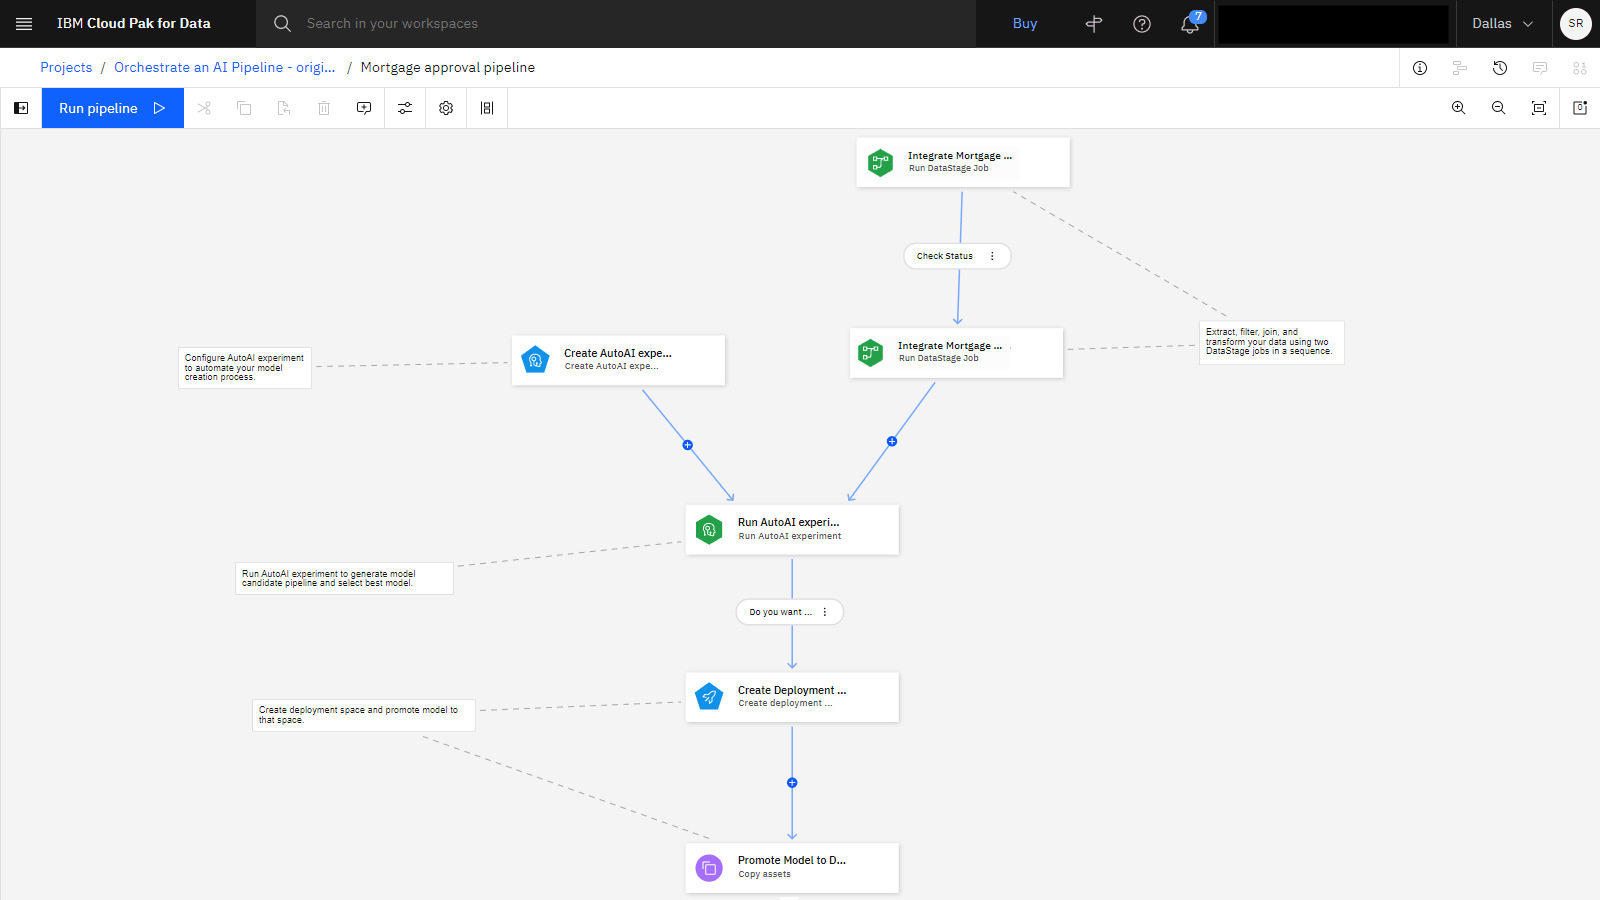Image resolution: width=1600 pixels, height=900 pixels.
Task: Zoom out of the canvas
Action: tap(1499, 108)
